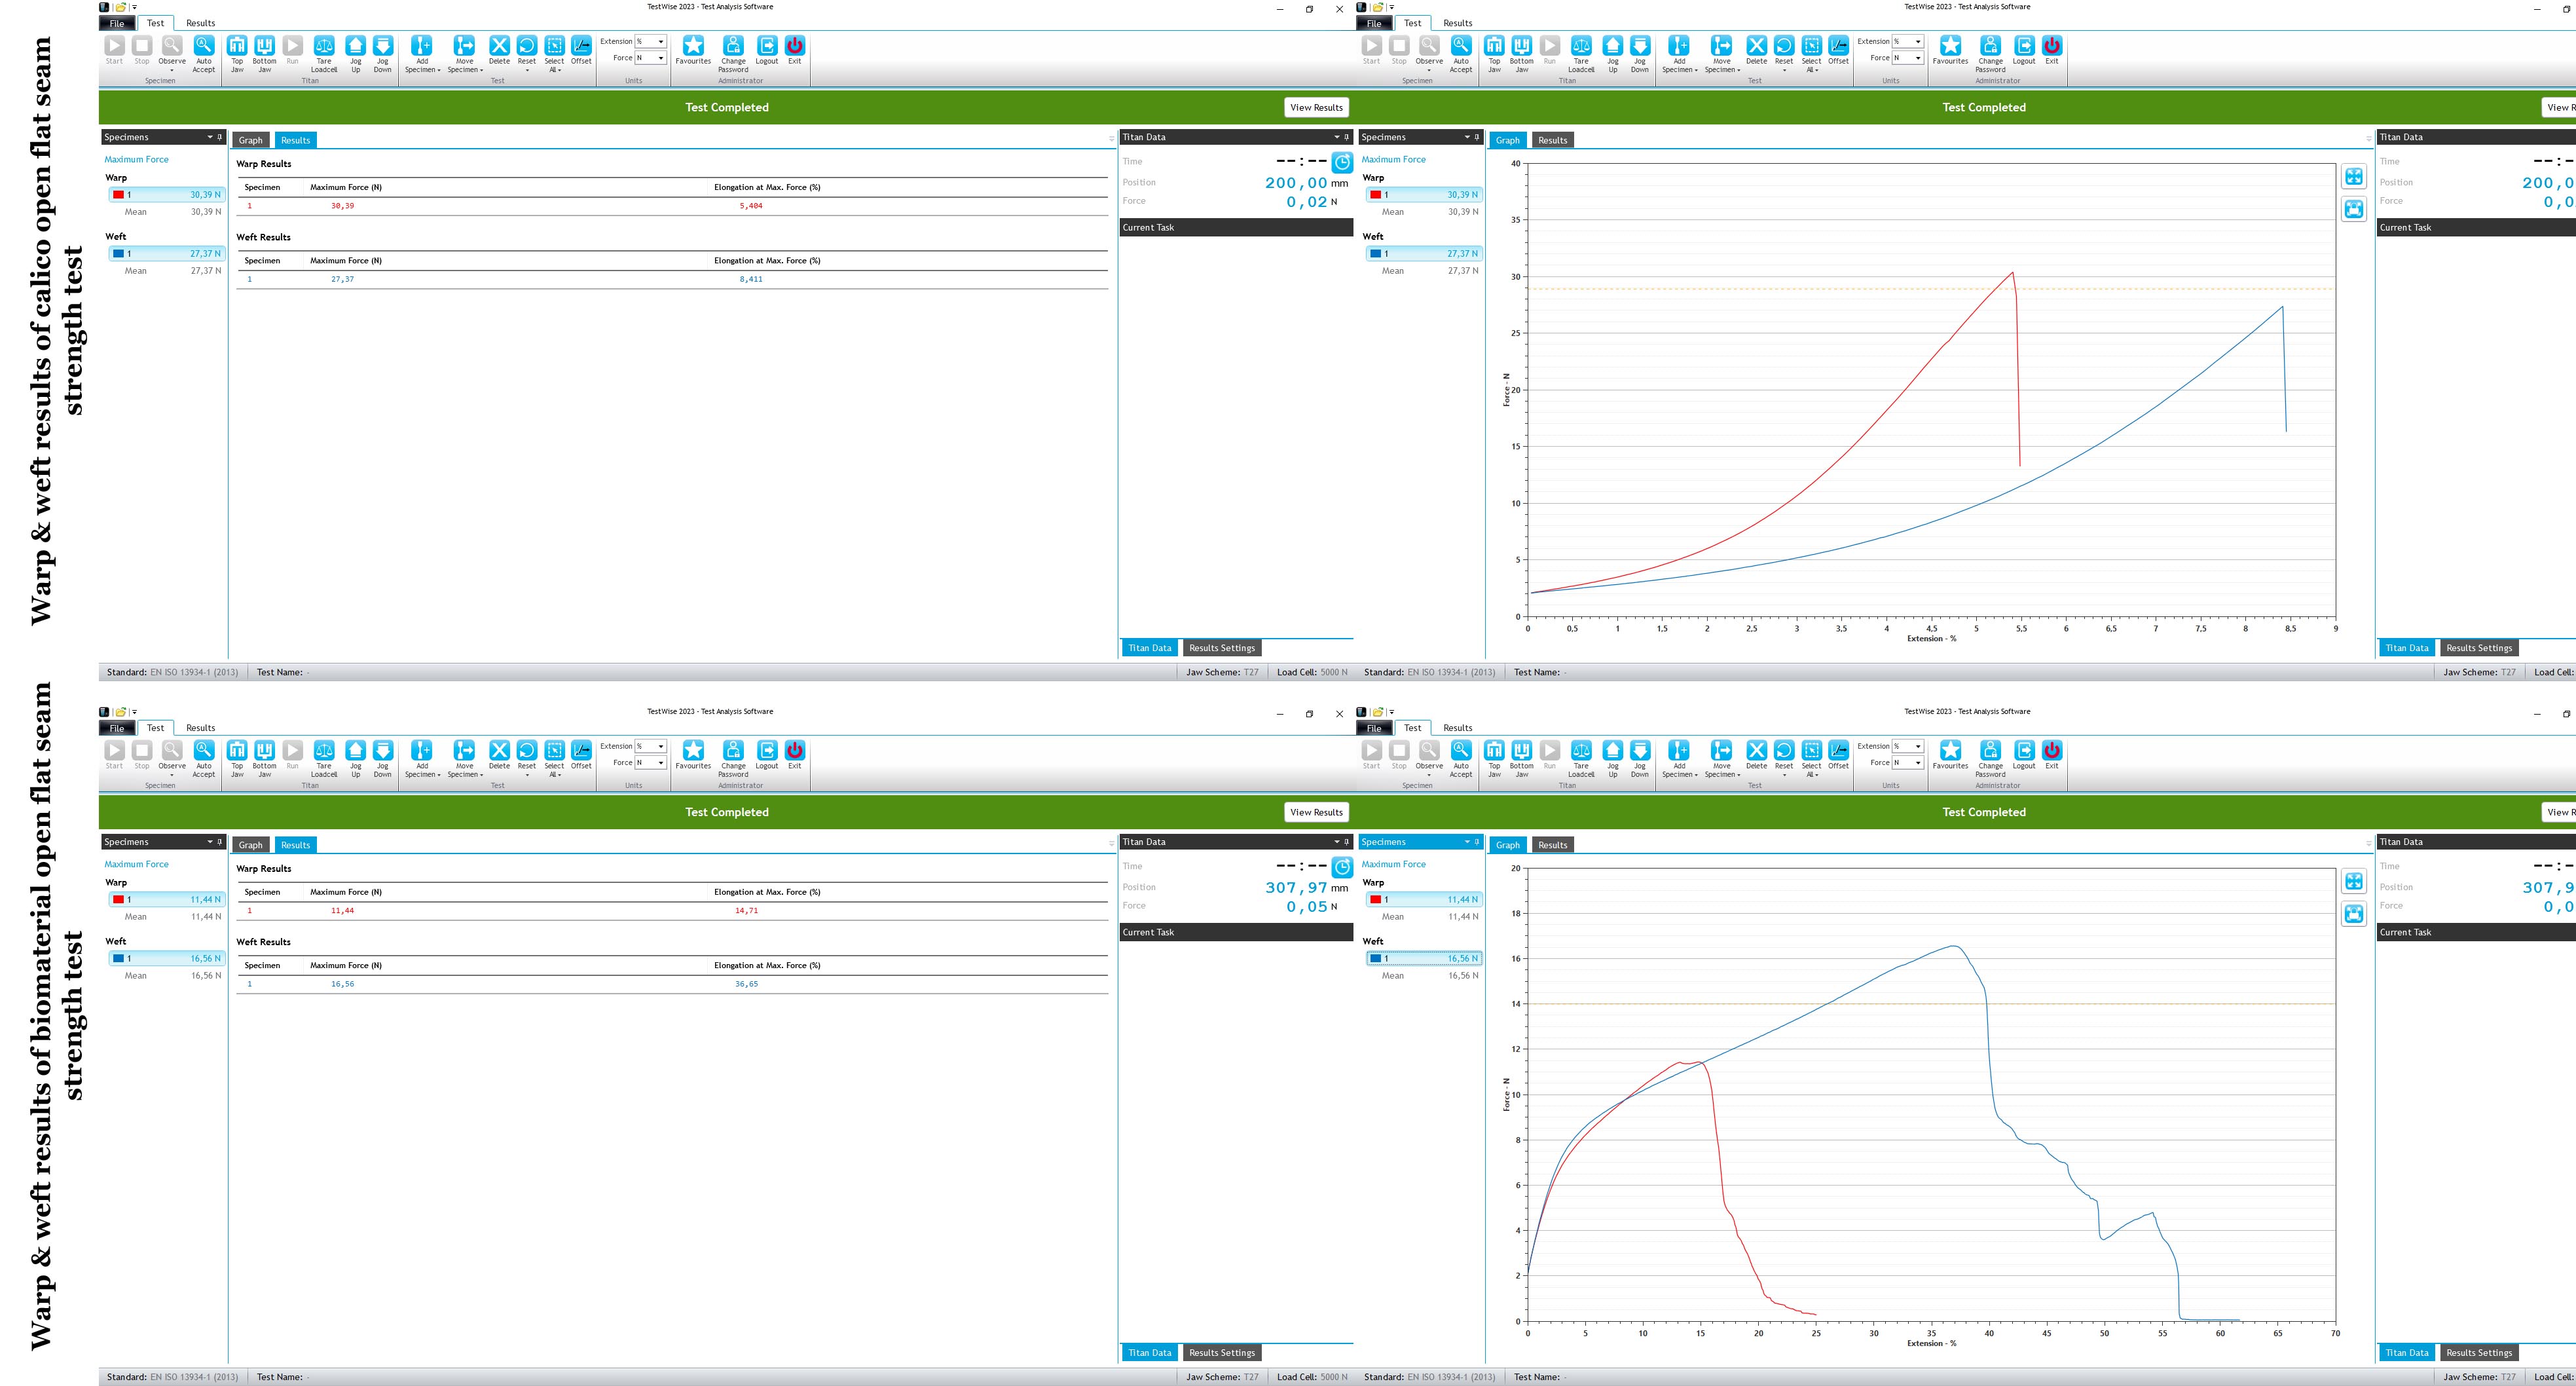Image resolution: width=2576 pixels, height=1386 pixels.
Task: Toggle the Specimens panel pin in the calico graph window
Action: [1477, 137]
